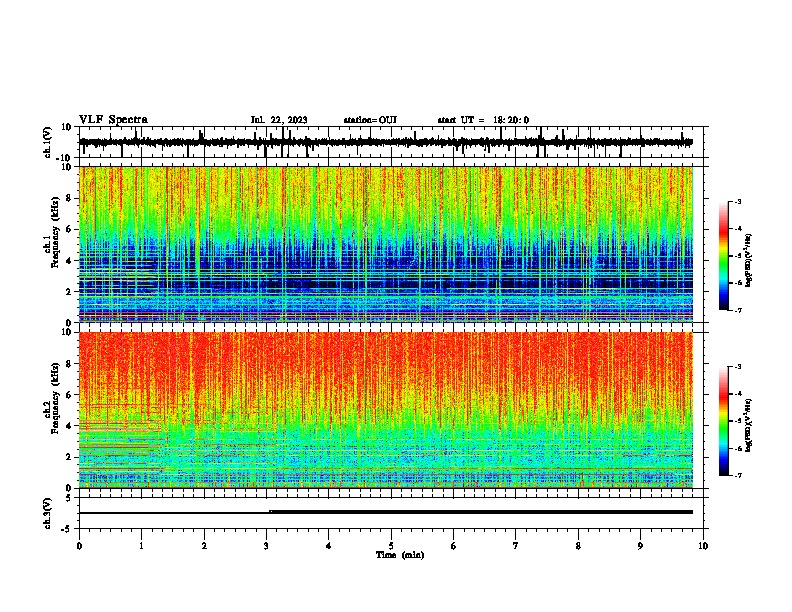Select the "start UT = 18:20:0" text
Viewport: 792px width, 612px height.
[x=483, y=120]
